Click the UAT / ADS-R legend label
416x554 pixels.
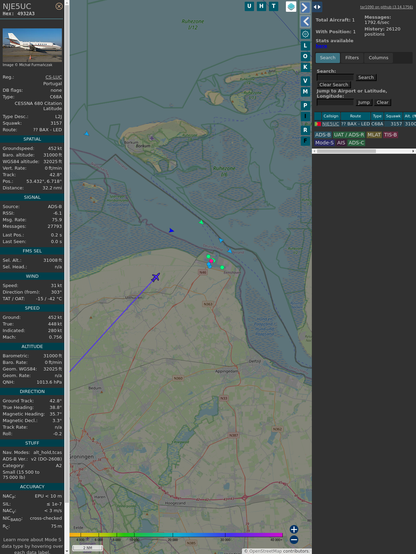348,135
